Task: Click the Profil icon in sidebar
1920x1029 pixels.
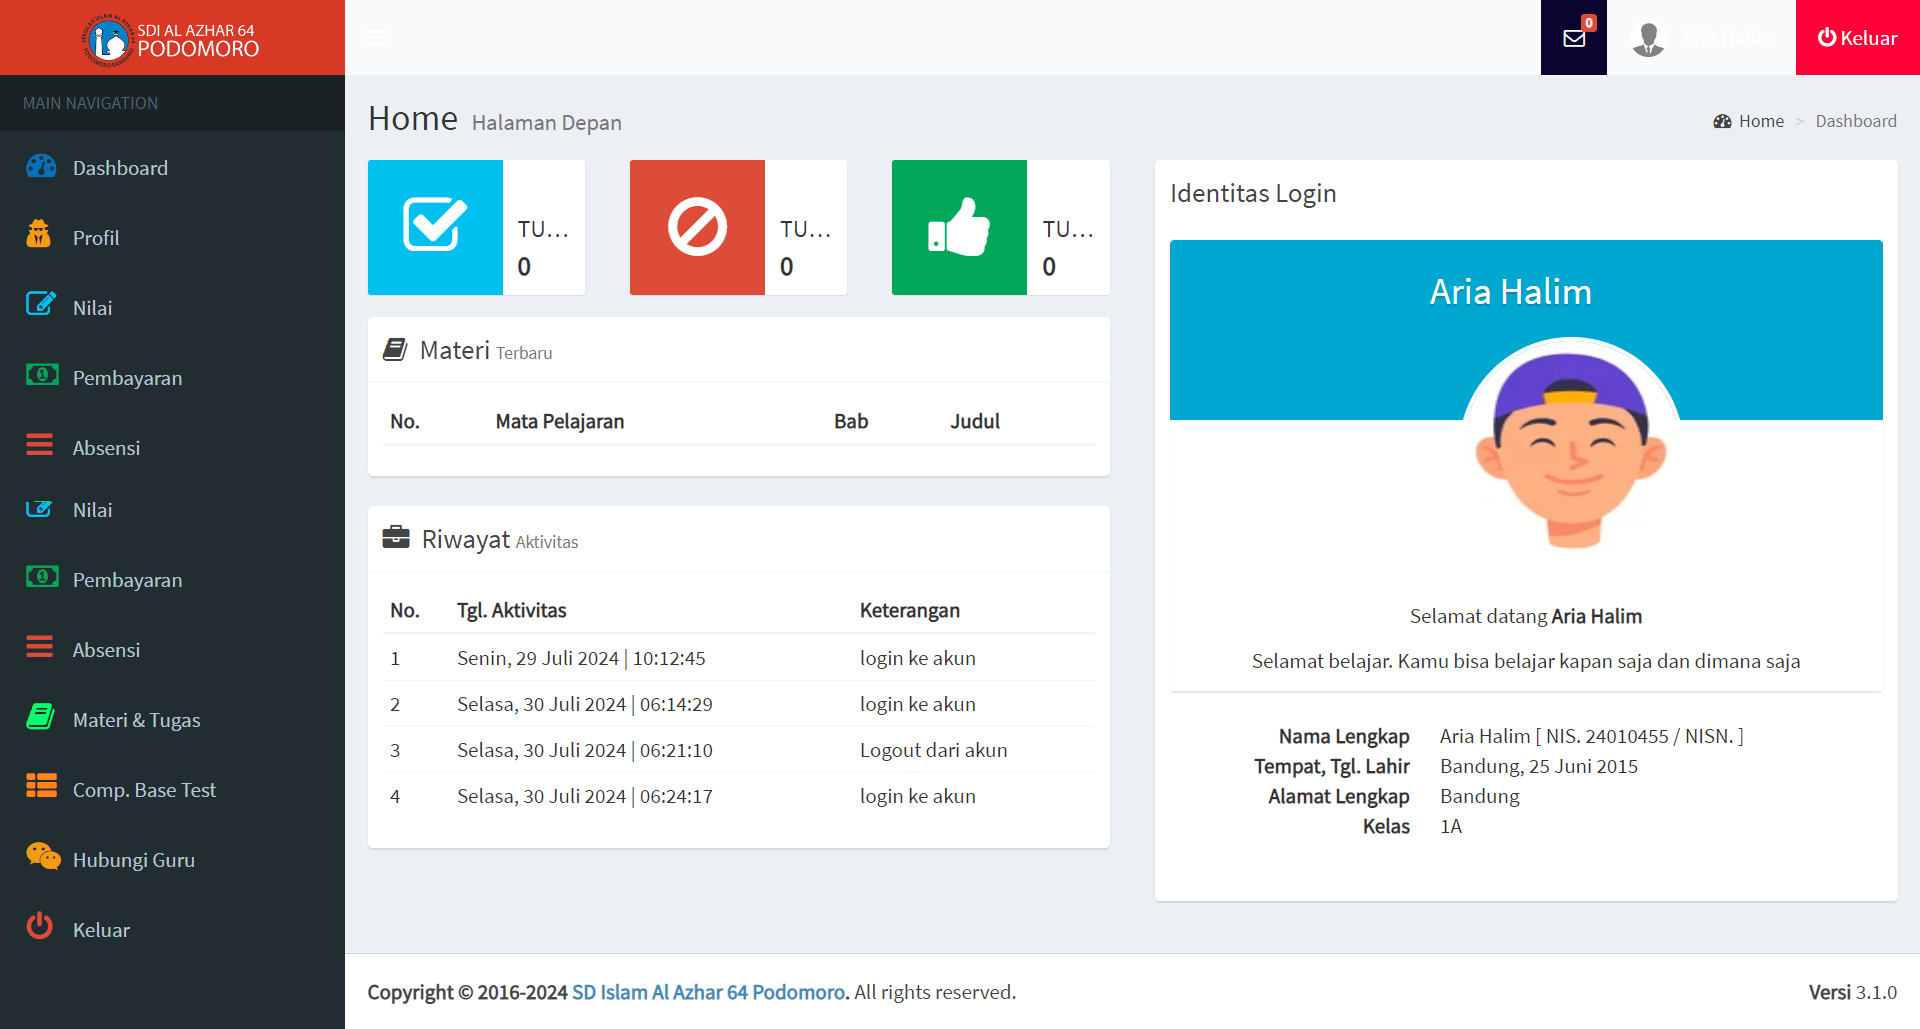Action: (x=39, y=235)
